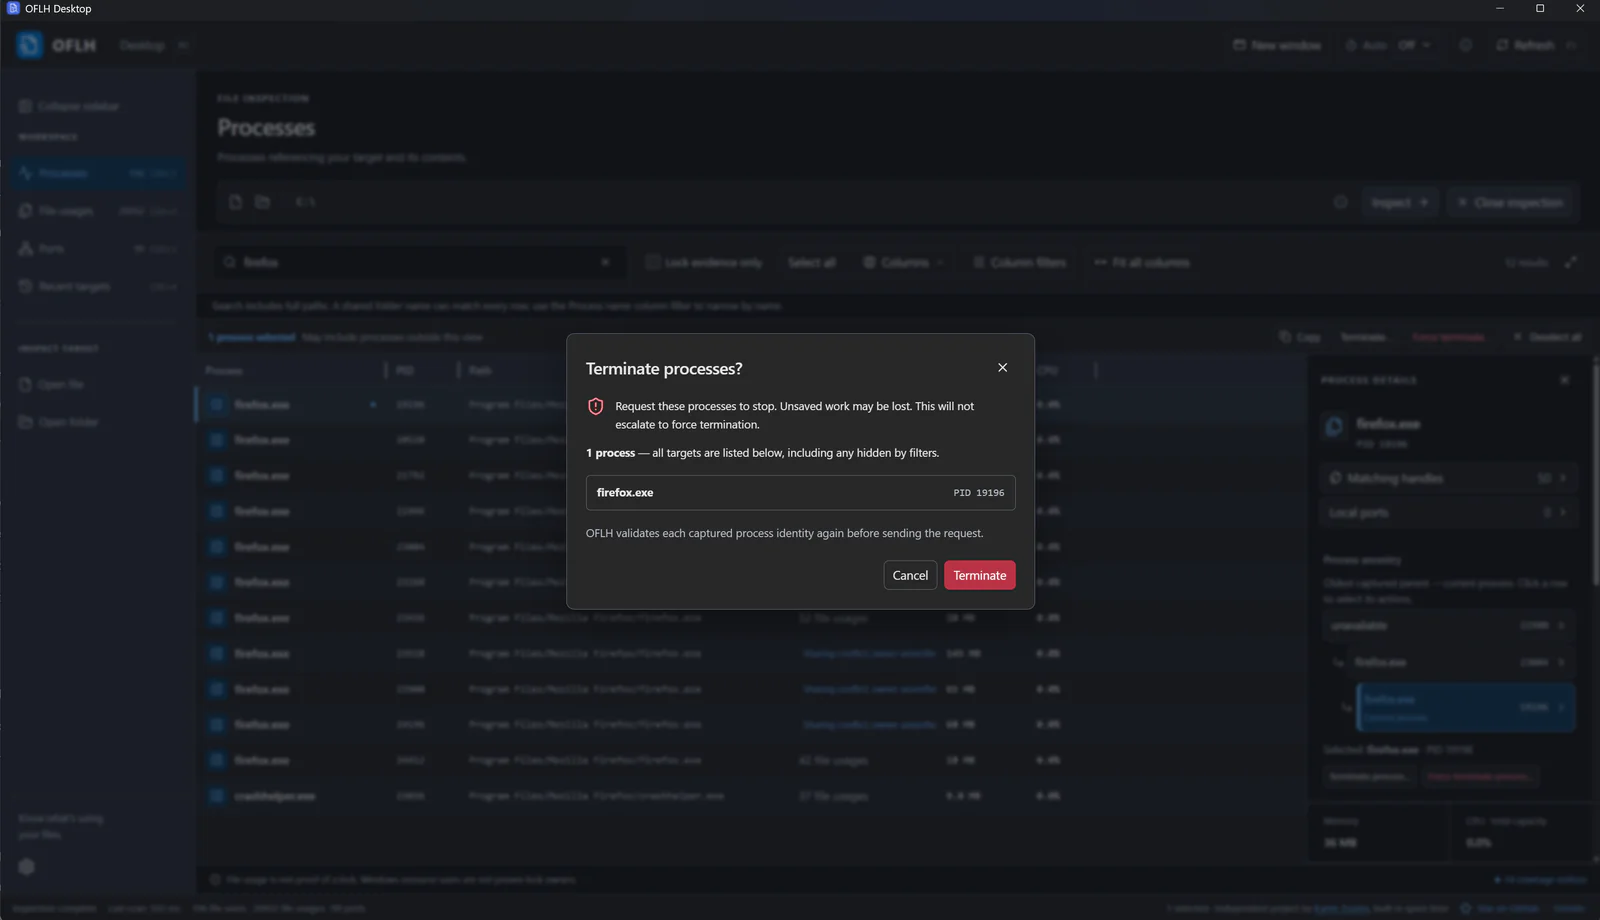Click the Inspect button
The height and width of the screenshot is (920, 1600).
[1399, 202]
